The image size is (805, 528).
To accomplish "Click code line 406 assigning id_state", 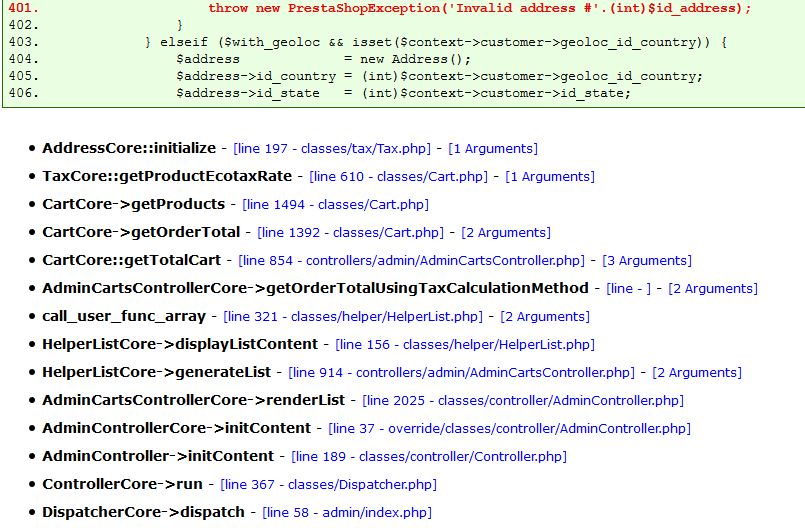I will point(404,93).
